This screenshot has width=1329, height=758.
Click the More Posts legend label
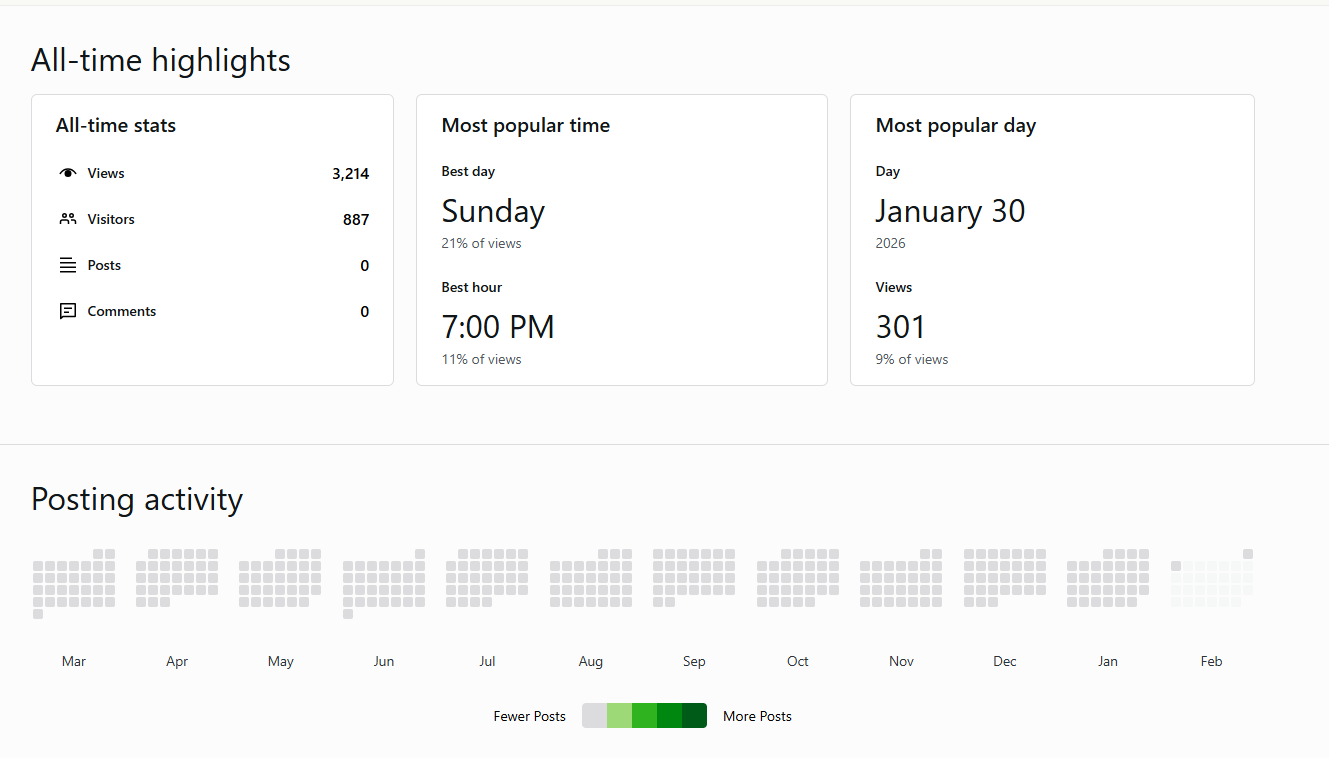click(757, 716)
